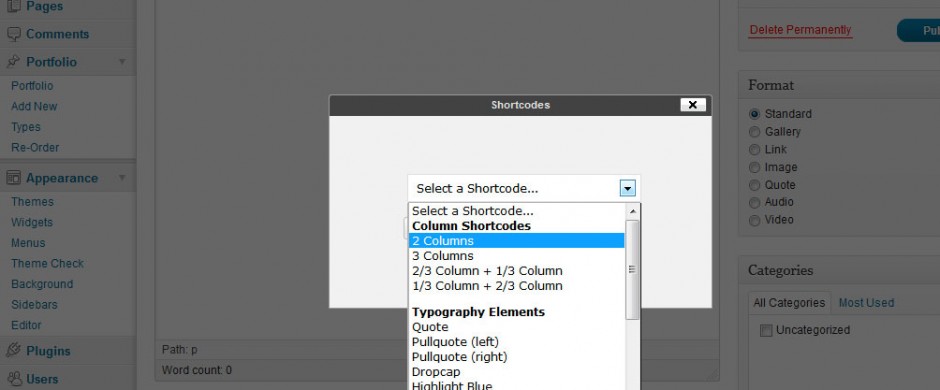The width and height of the screenshot is (940, 390).
Task: Select the Gallery post format
Action: click(x=754, y=132)
